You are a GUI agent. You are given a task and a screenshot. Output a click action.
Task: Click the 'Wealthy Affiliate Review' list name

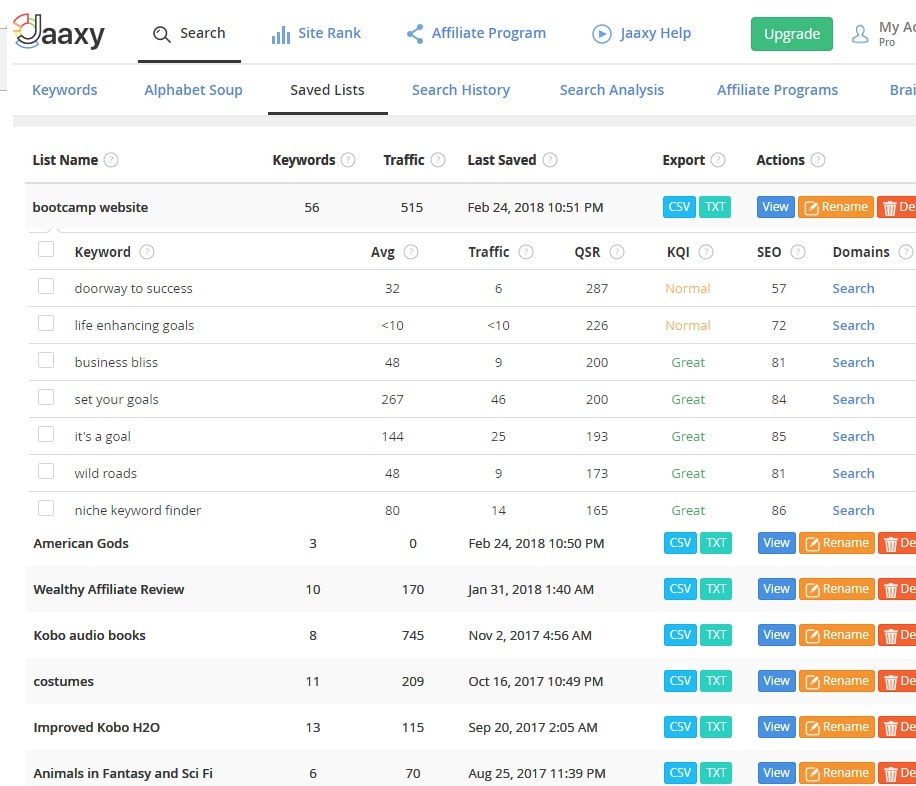coord(109,590)
